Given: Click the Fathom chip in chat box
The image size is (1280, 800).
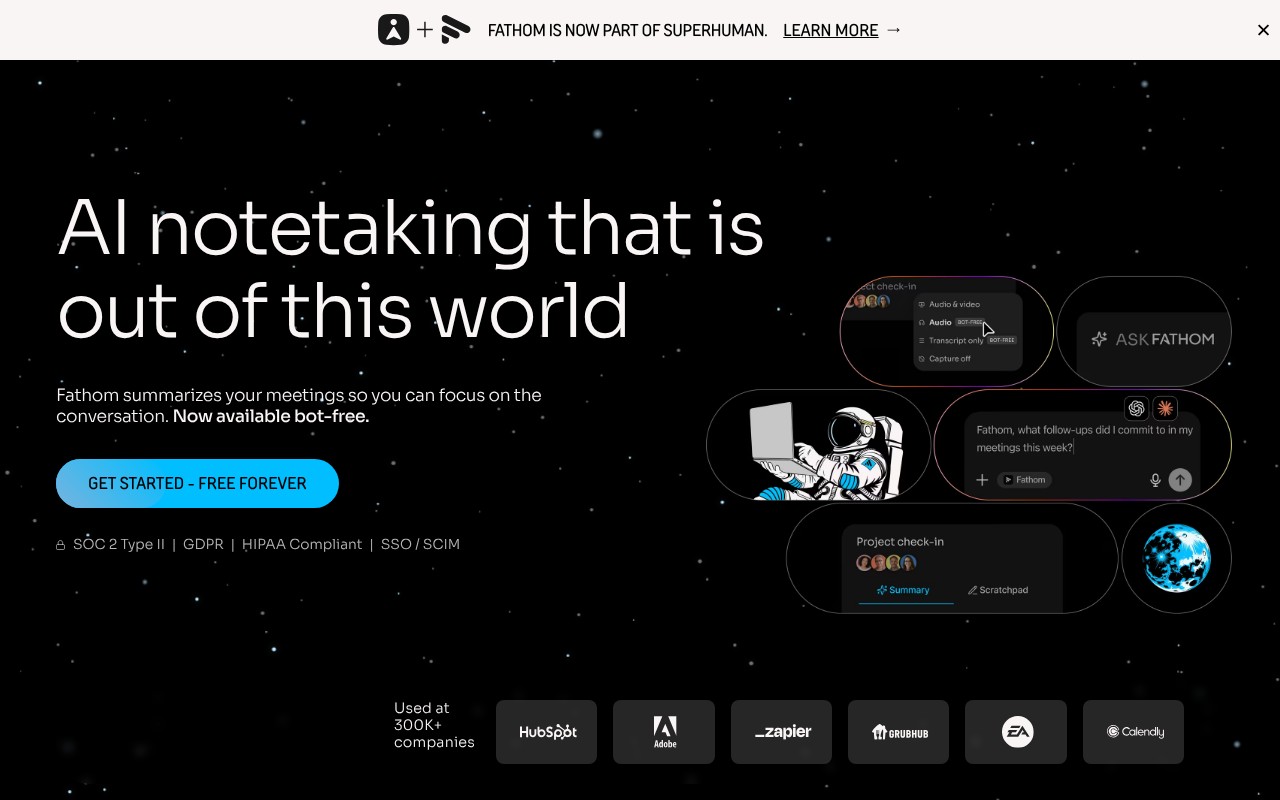Looking at the screenshot, I should point(1024,480).
